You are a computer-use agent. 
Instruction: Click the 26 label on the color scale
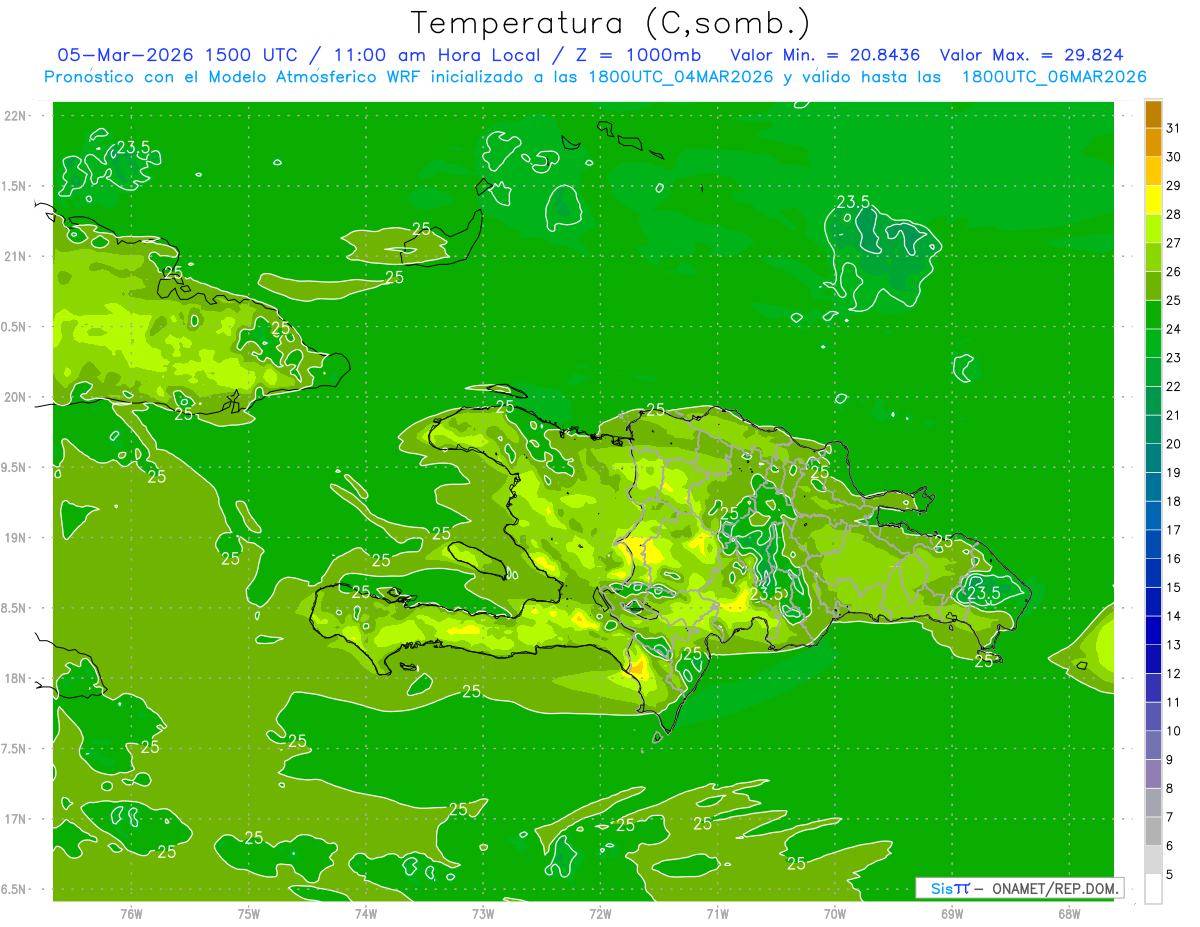1173,271
